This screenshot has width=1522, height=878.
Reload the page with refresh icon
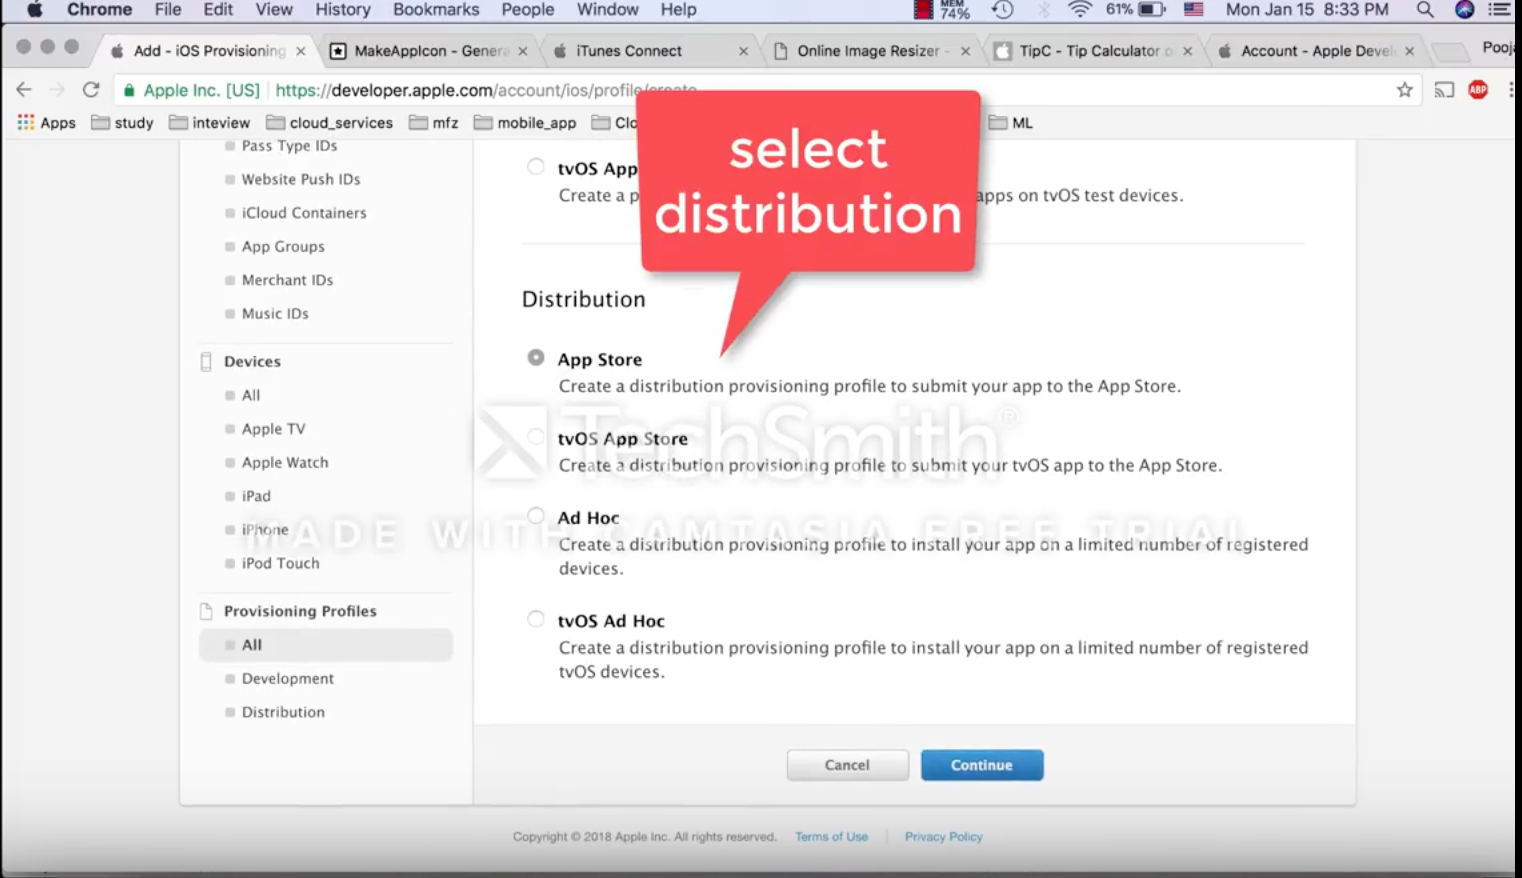[x=91, y=90]
